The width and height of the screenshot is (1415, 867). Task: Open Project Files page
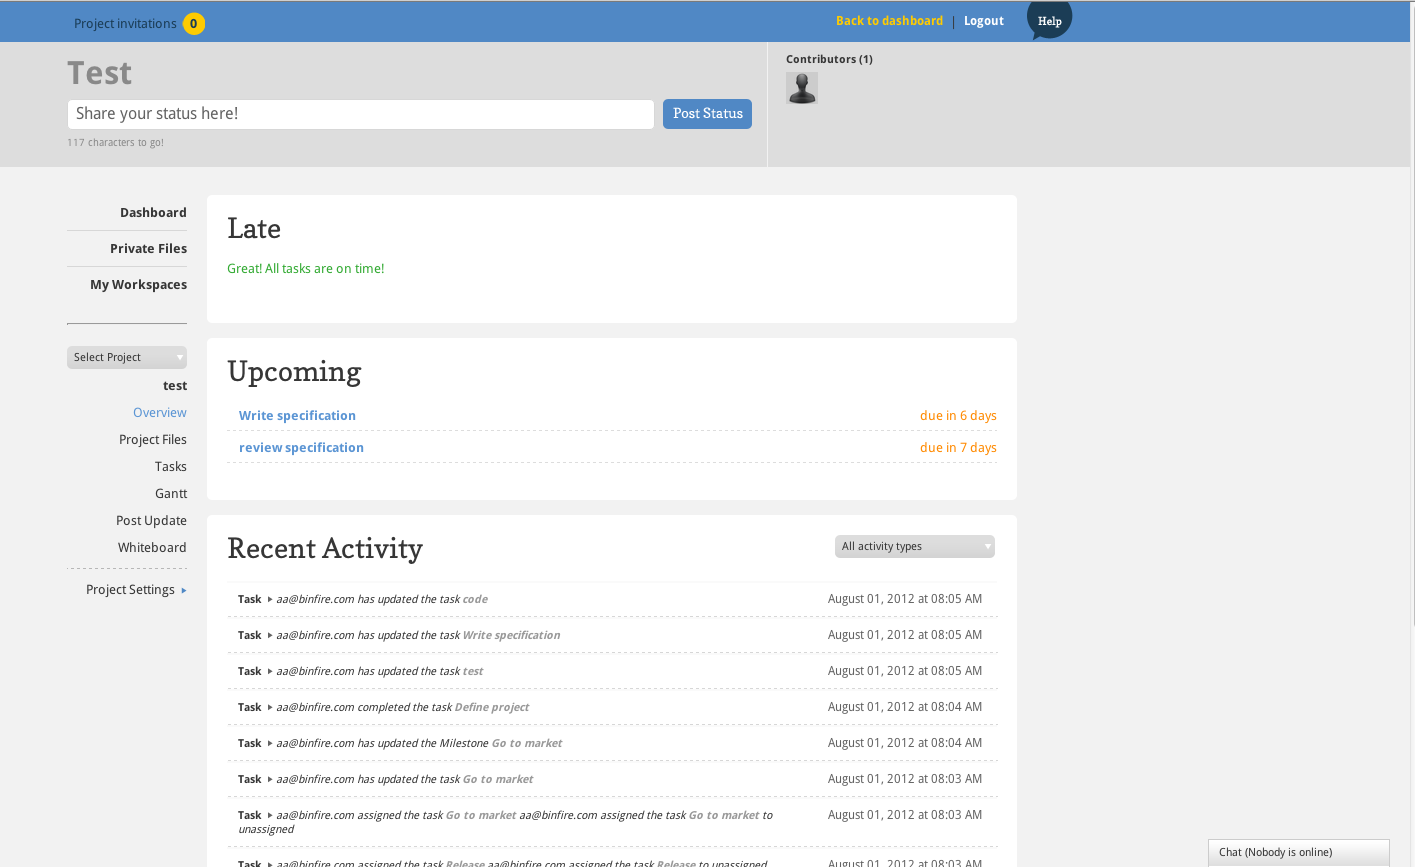pyautogui.click(x=153, y=439)
